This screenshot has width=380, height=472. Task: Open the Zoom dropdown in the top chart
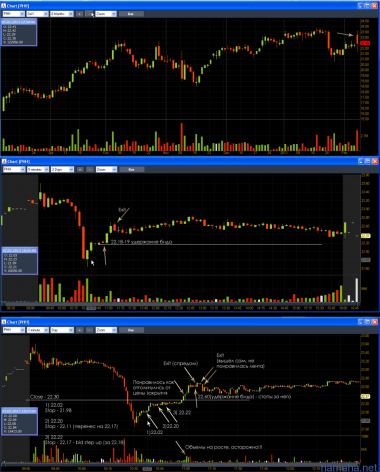(x=106, y=14)
